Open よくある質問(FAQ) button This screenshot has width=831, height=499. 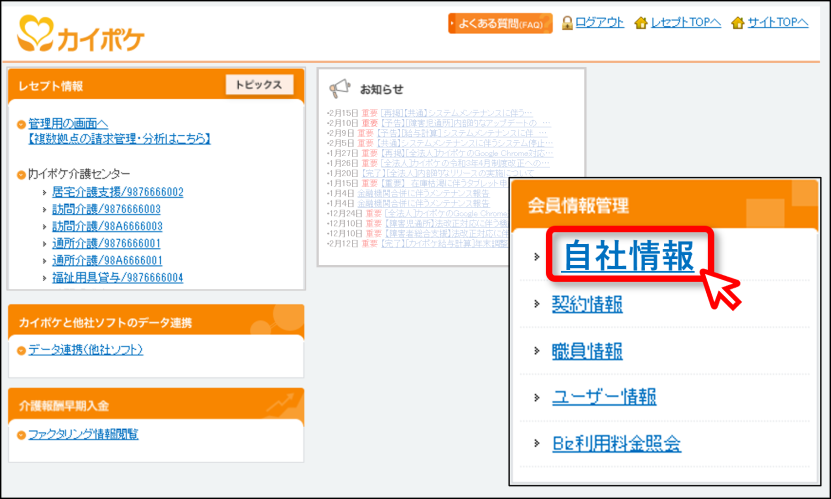500,23
